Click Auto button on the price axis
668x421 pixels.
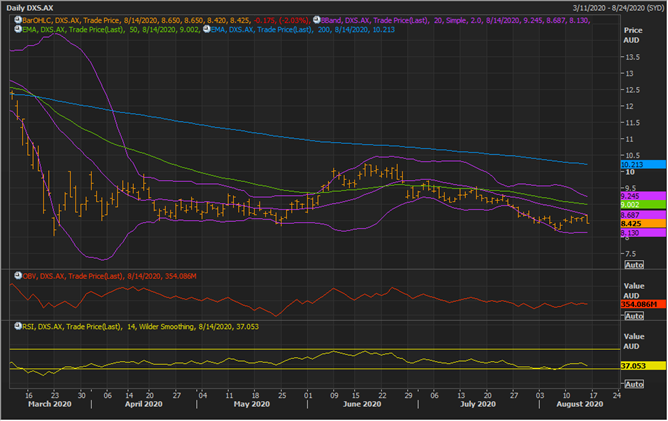(x=634, y=265)
